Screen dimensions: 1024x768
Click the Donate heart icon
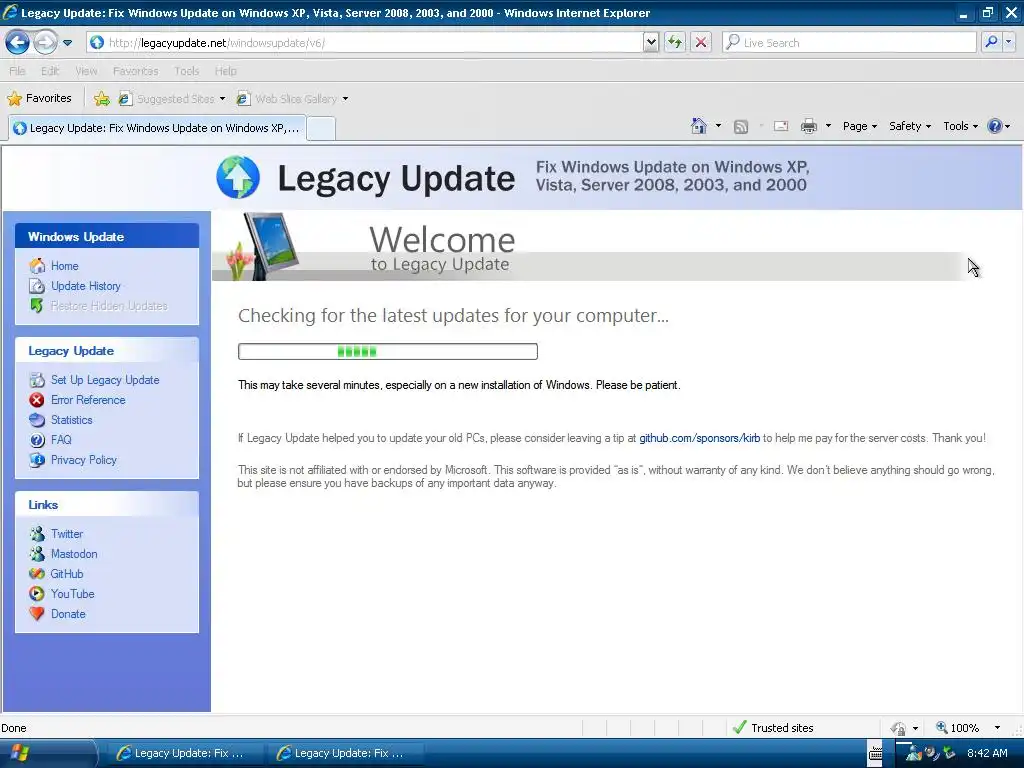37,614
